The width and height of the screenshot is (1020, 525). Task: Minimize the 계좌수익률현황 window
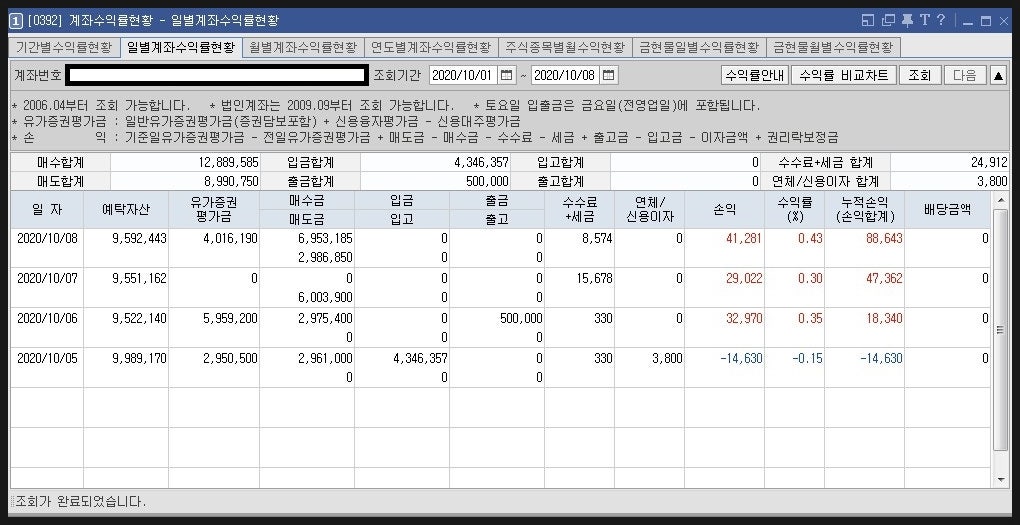[x=968, y=22]
